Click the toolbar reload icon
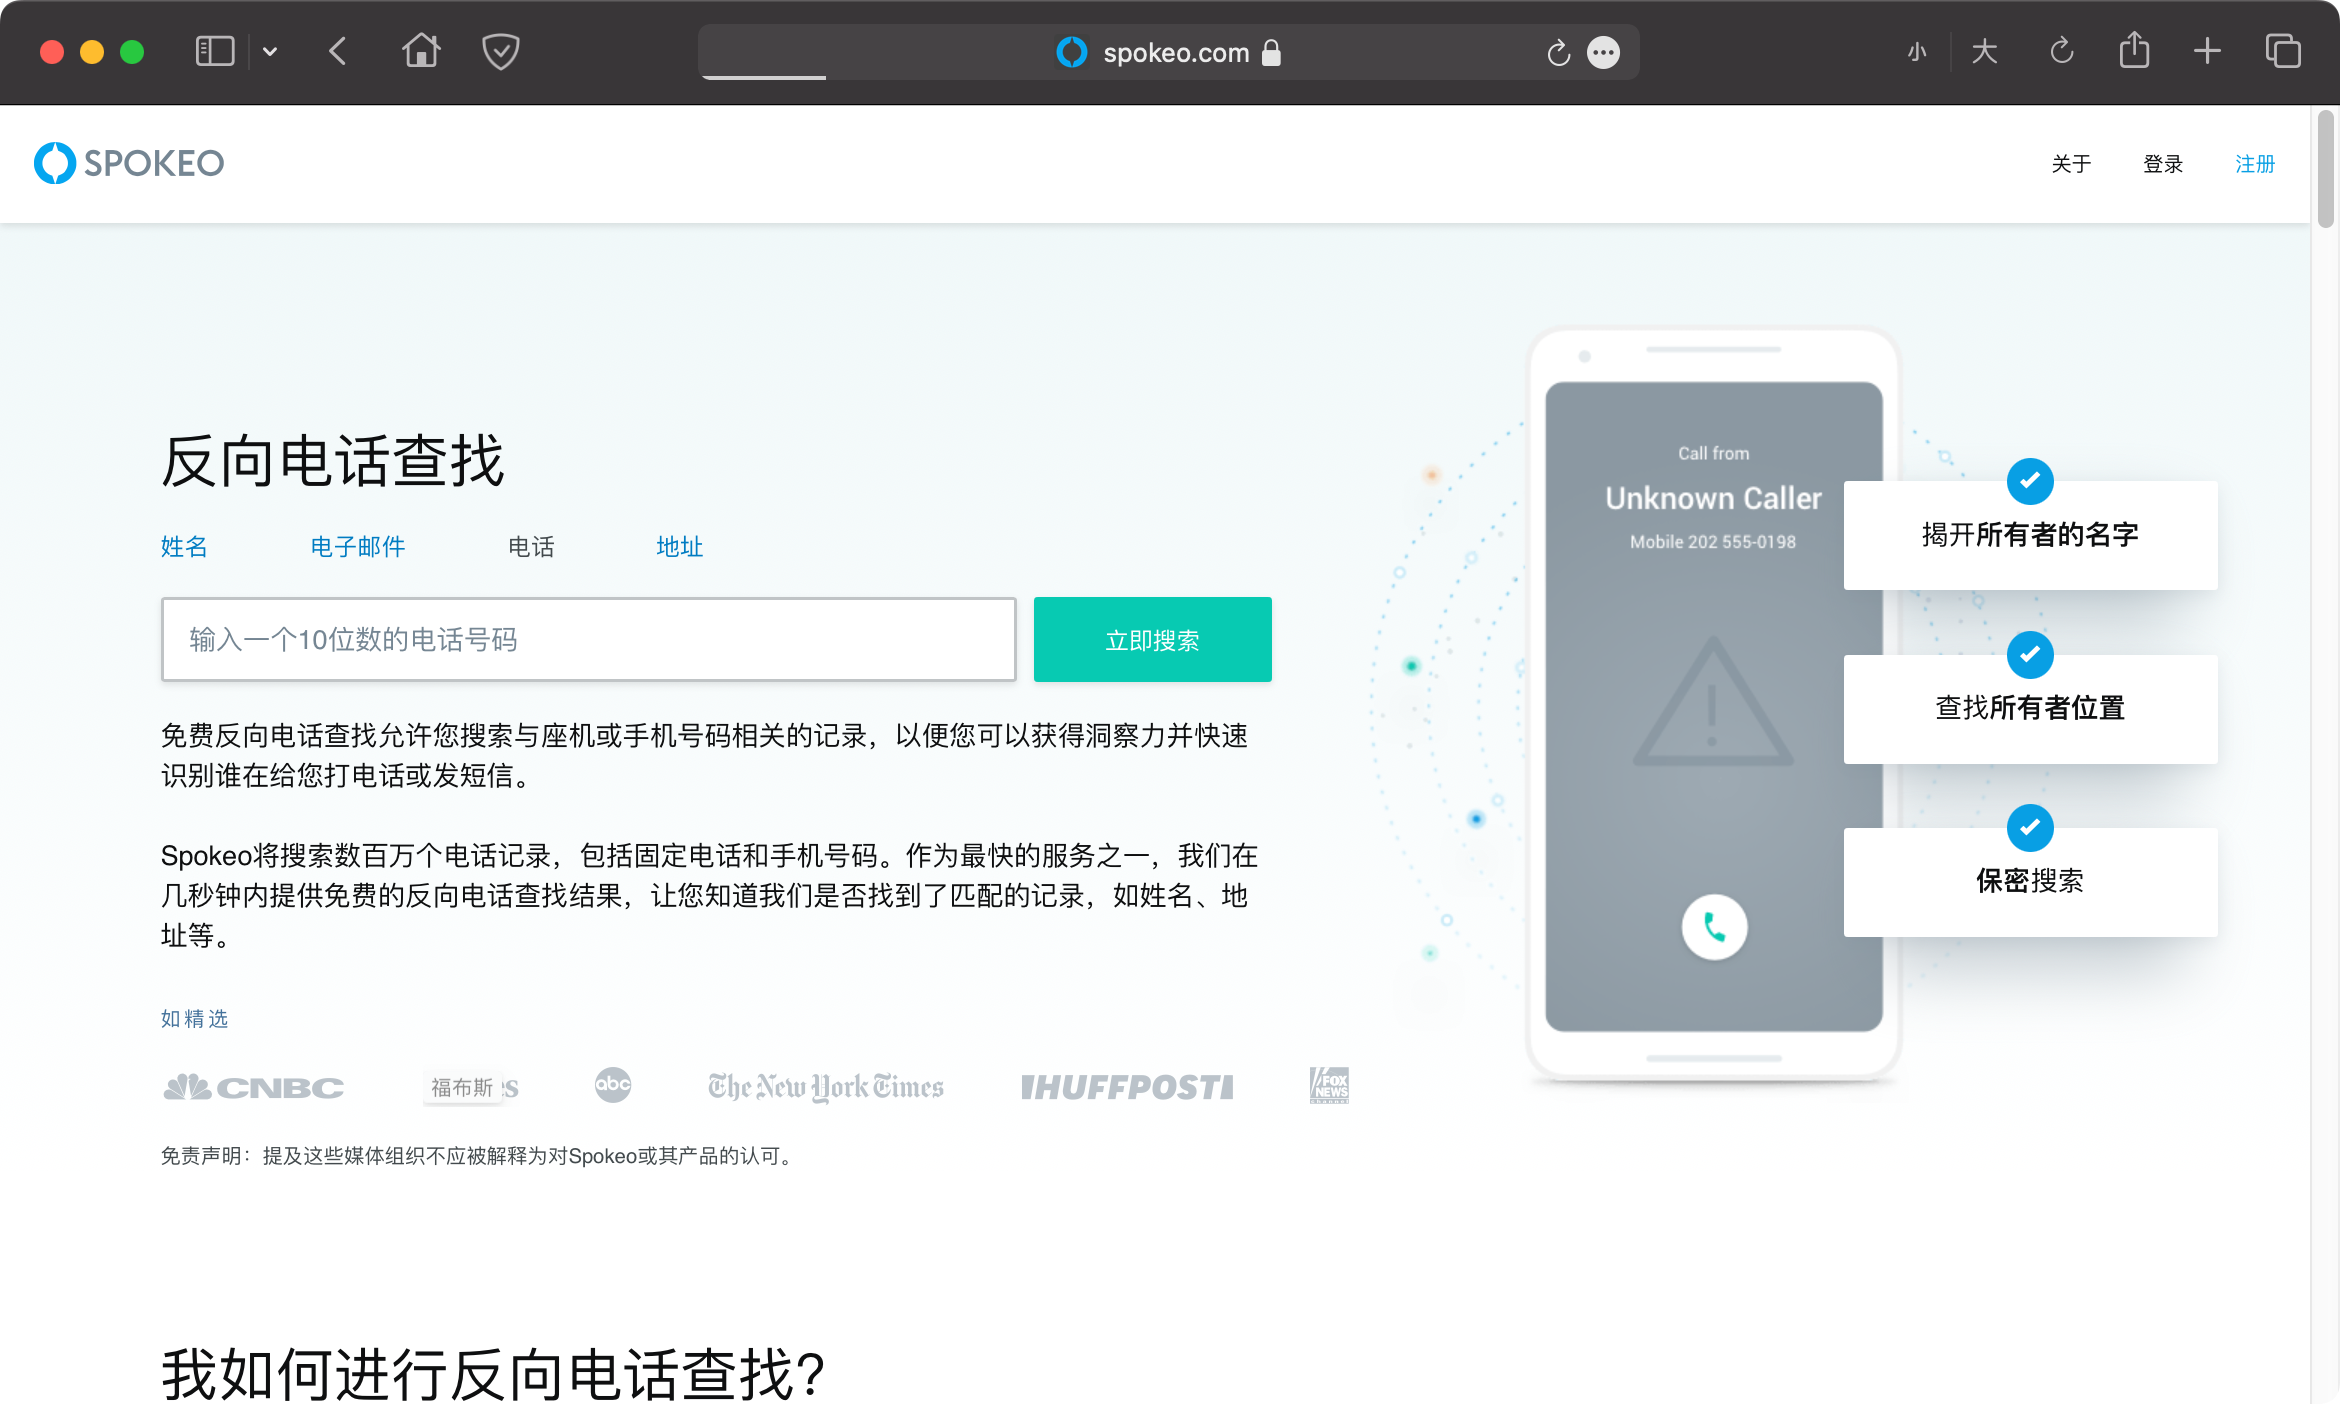This screenshot has height=1404, width=2340. pyautogui.click(x=2061, y=51)
